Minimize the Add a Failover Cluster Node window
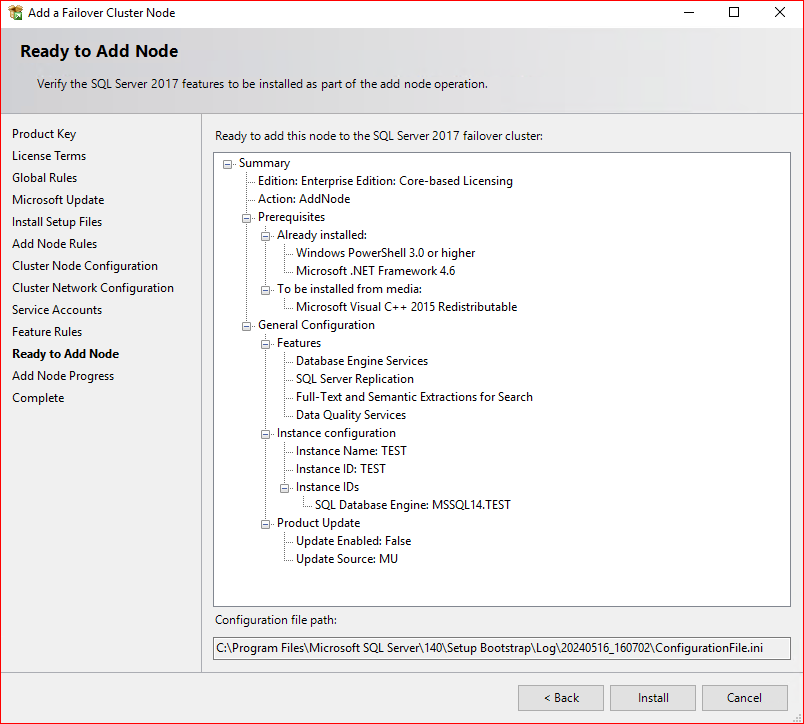Screen dimensions: 804x724 (689, 12)
